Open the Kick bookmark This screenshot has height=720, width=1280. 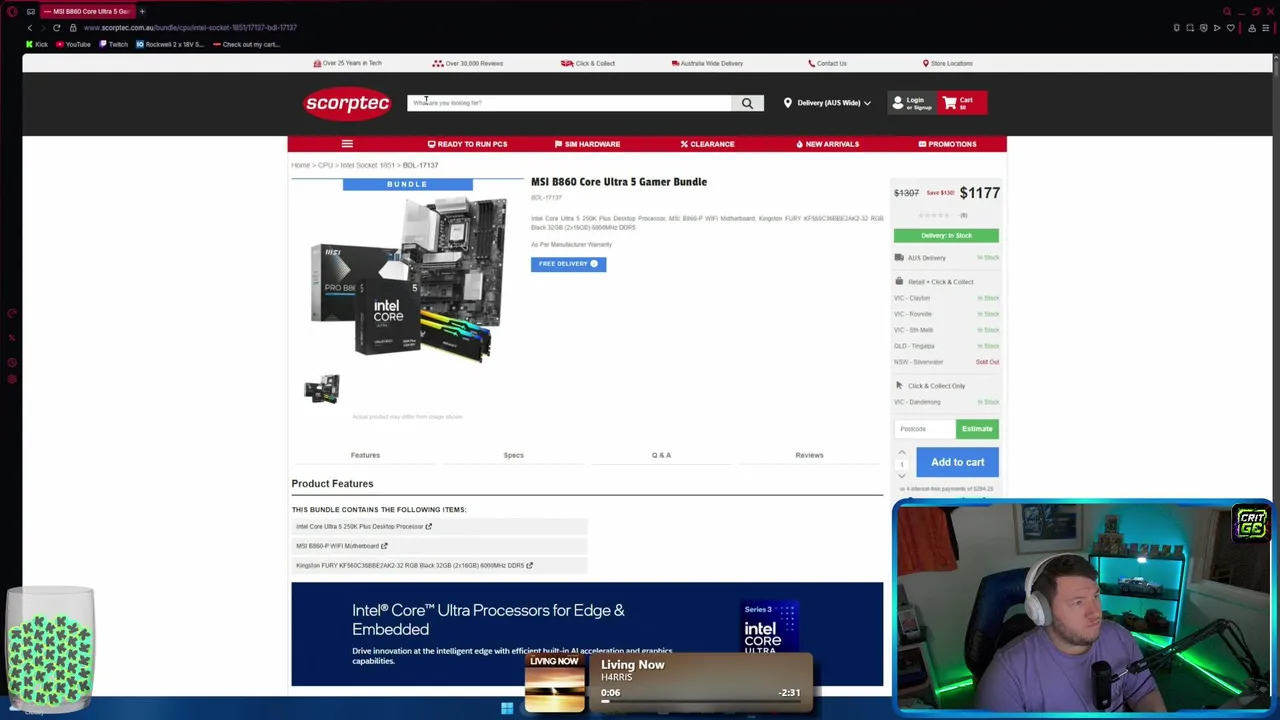point(37,44)
